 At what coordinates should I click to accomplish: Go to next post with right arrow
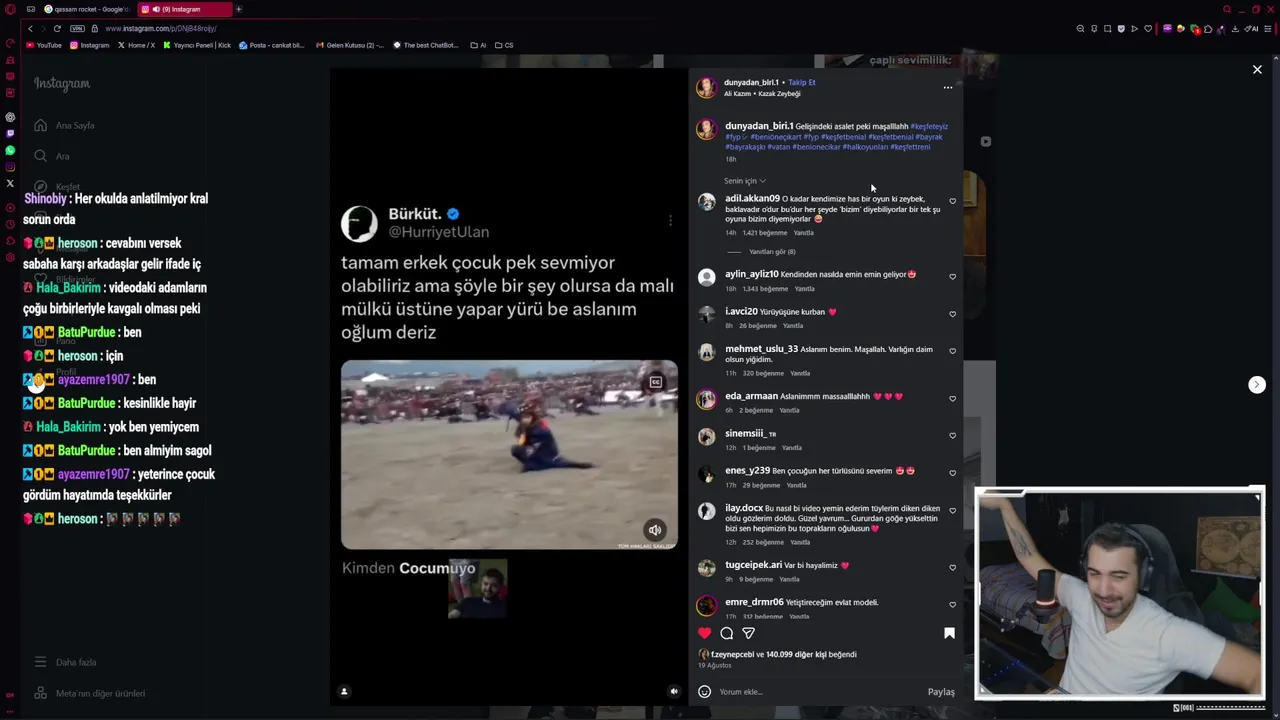(1257, 385)
